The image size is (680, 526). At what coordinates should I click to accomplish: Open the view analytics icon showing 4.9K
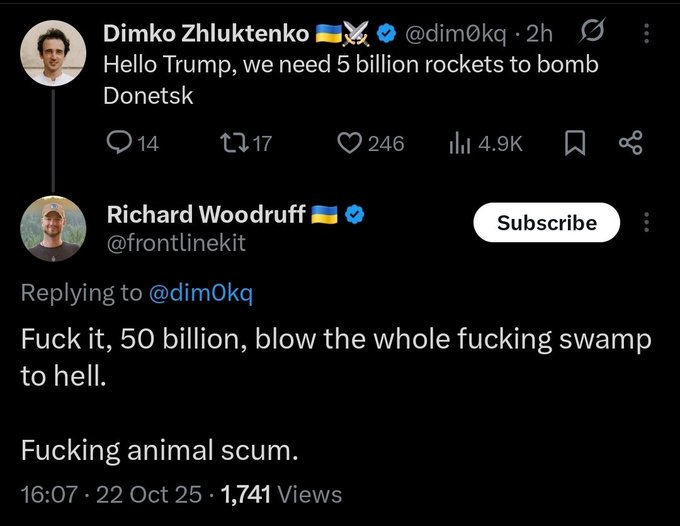(459, 144)
